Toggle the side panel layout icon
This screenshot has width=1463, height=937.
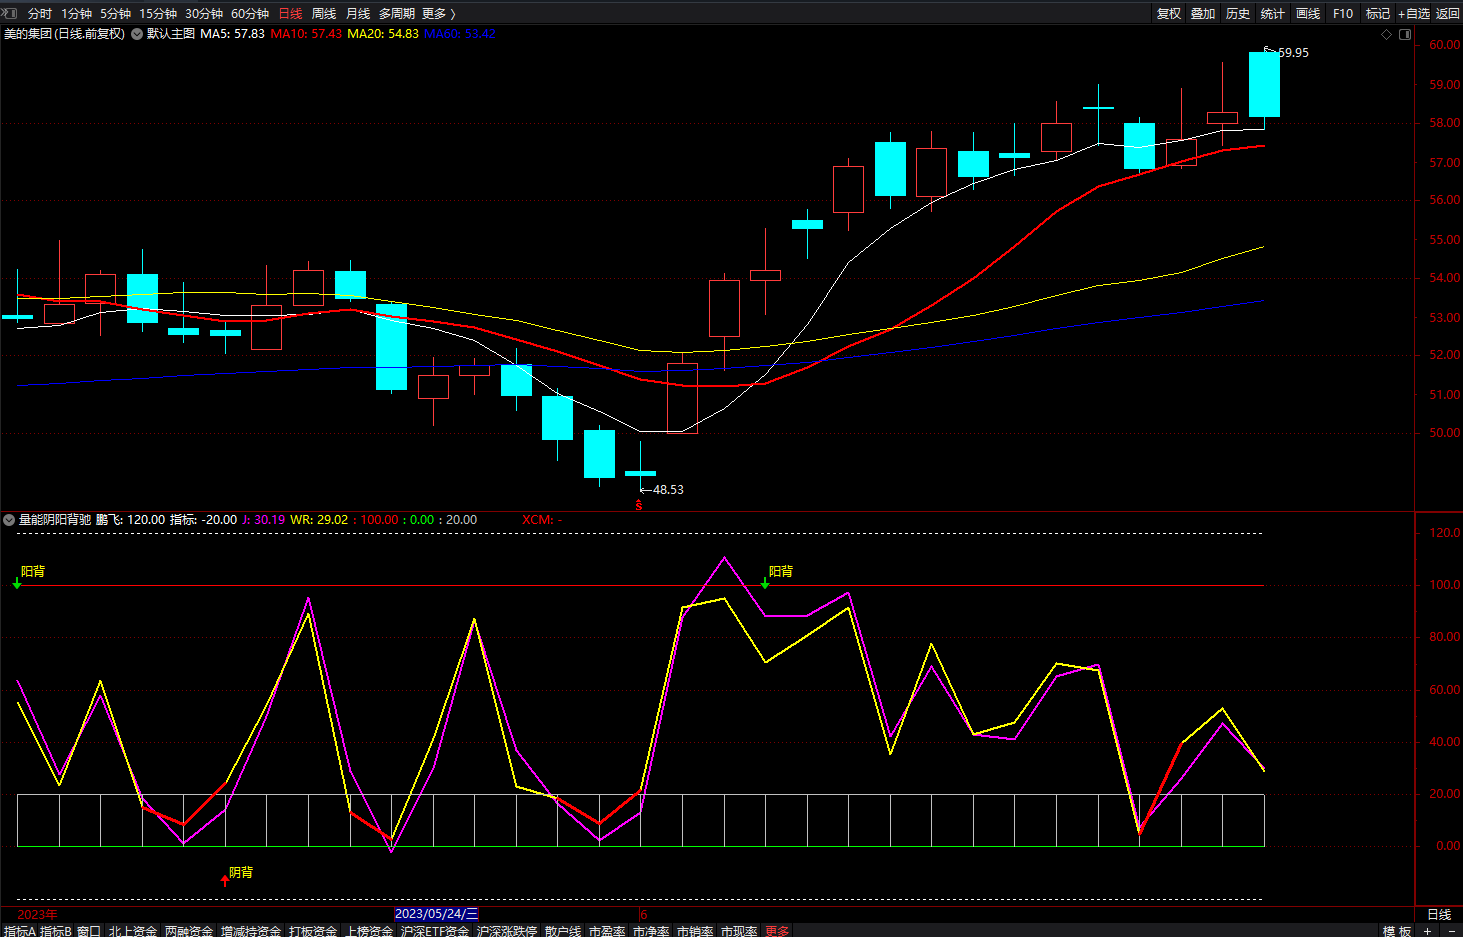coord(1405,34)
